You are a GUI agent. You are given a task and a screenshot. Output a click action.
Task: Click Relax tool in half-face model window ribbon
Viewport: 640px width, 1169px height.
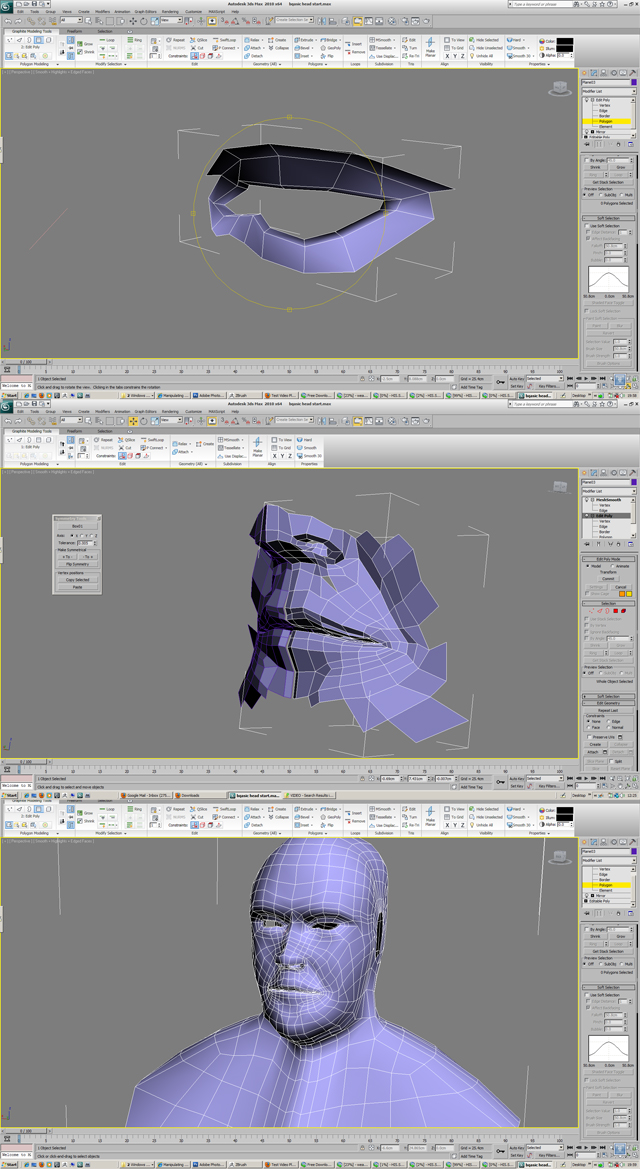(180, 444)
